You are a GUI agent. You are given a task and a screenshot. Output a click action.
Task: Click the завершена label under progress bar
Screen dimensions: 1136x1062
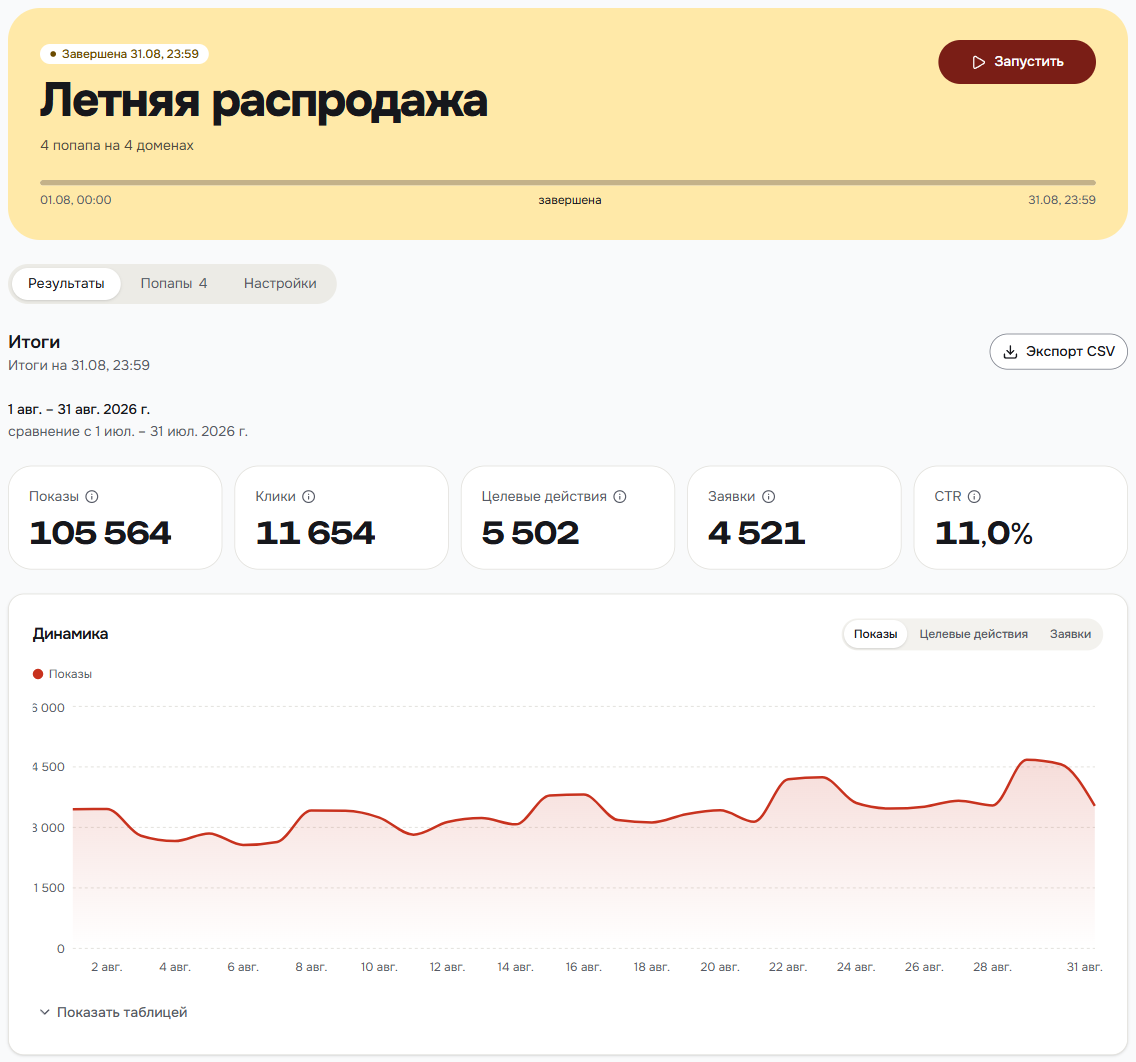coord(569,201)
